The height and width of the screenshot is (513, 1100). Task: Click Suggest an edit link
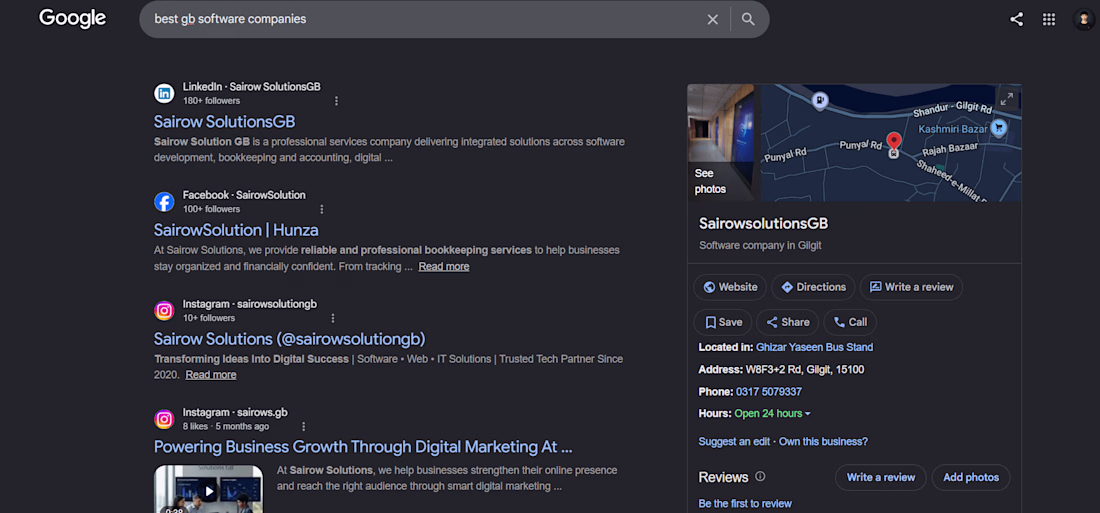pyautogui.click(x=734, y=441)
